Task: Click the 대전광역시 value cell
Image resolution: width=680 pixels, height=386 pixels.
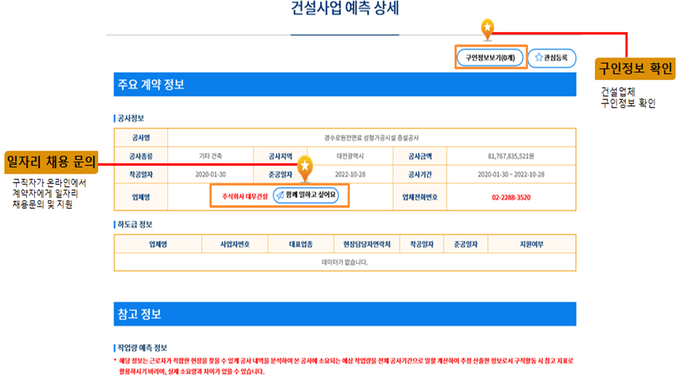Action: (350, 156)
